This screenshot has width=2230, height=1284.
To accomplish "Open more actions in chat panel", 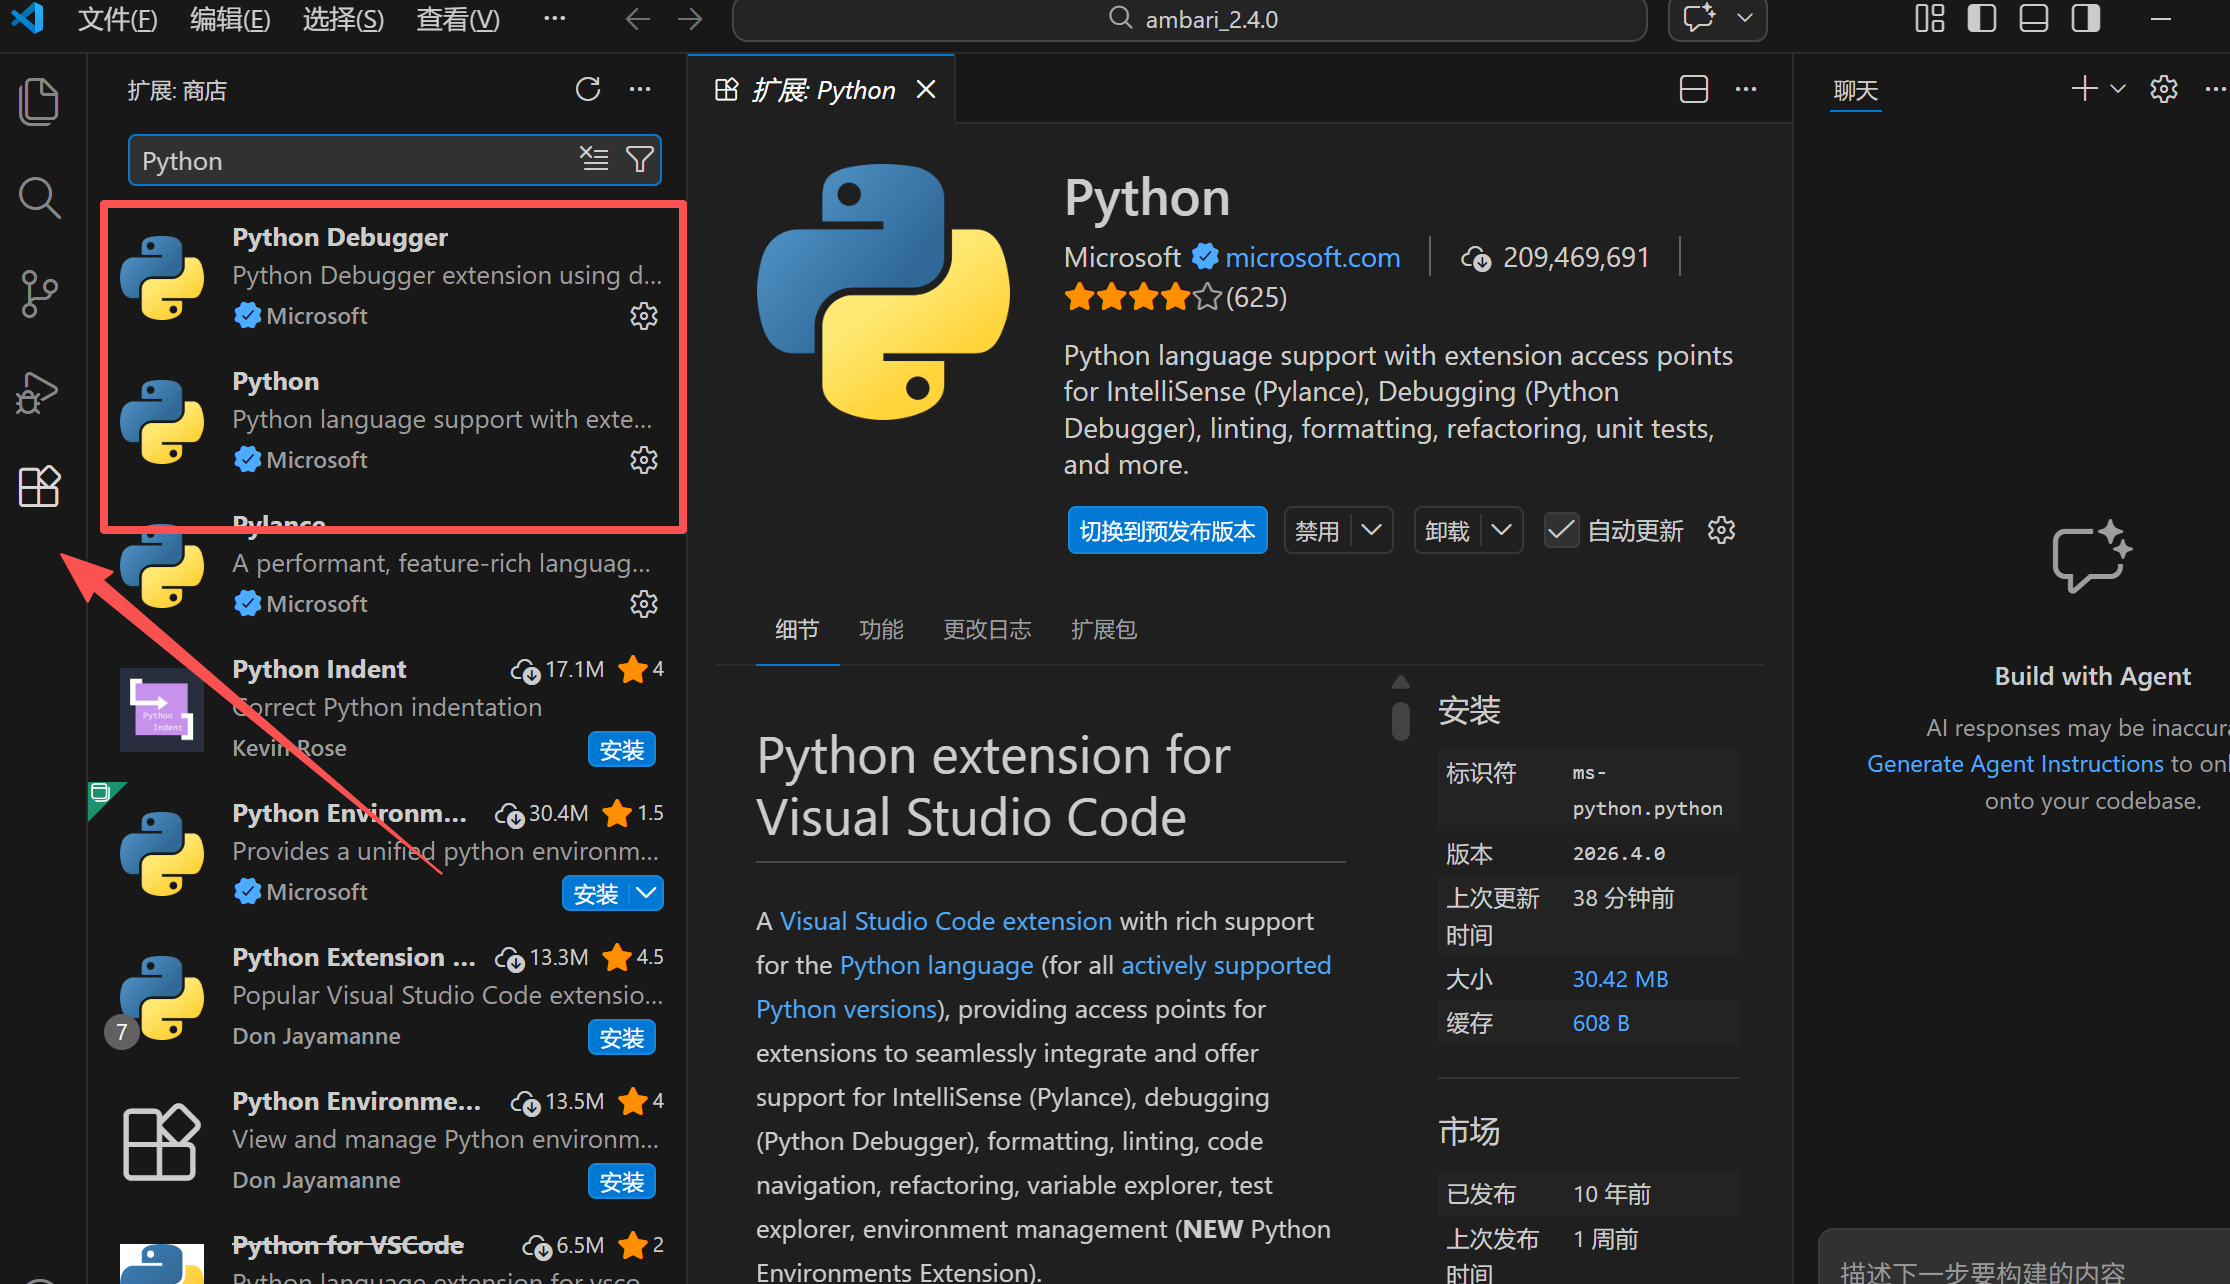I will tap(2216, 89).
